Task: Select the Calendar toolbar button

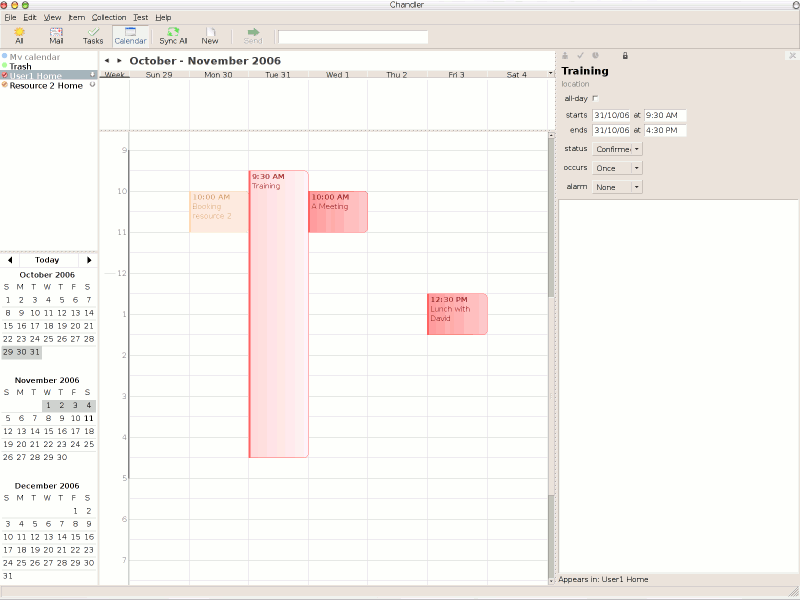Action: pyautogui.click(x=130, y=36)
